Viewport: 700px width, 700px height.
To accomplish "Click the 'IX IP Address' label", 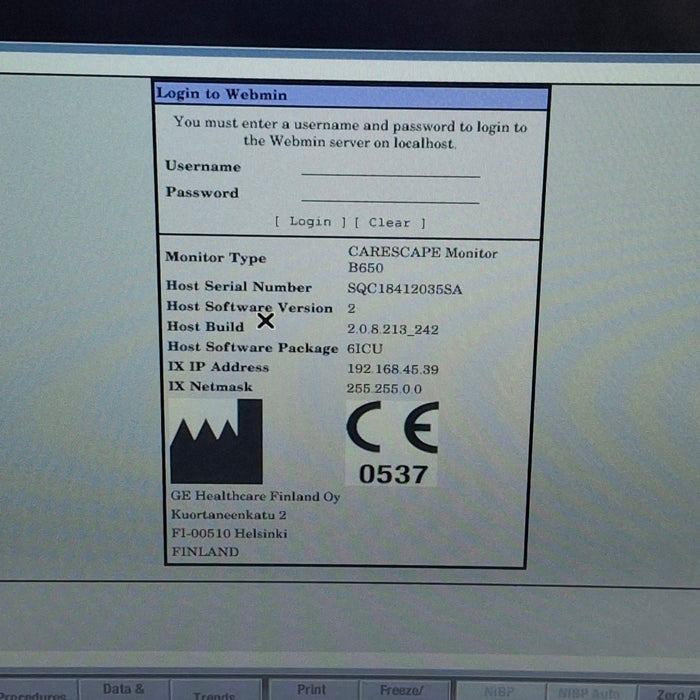I will click(218, 367).
